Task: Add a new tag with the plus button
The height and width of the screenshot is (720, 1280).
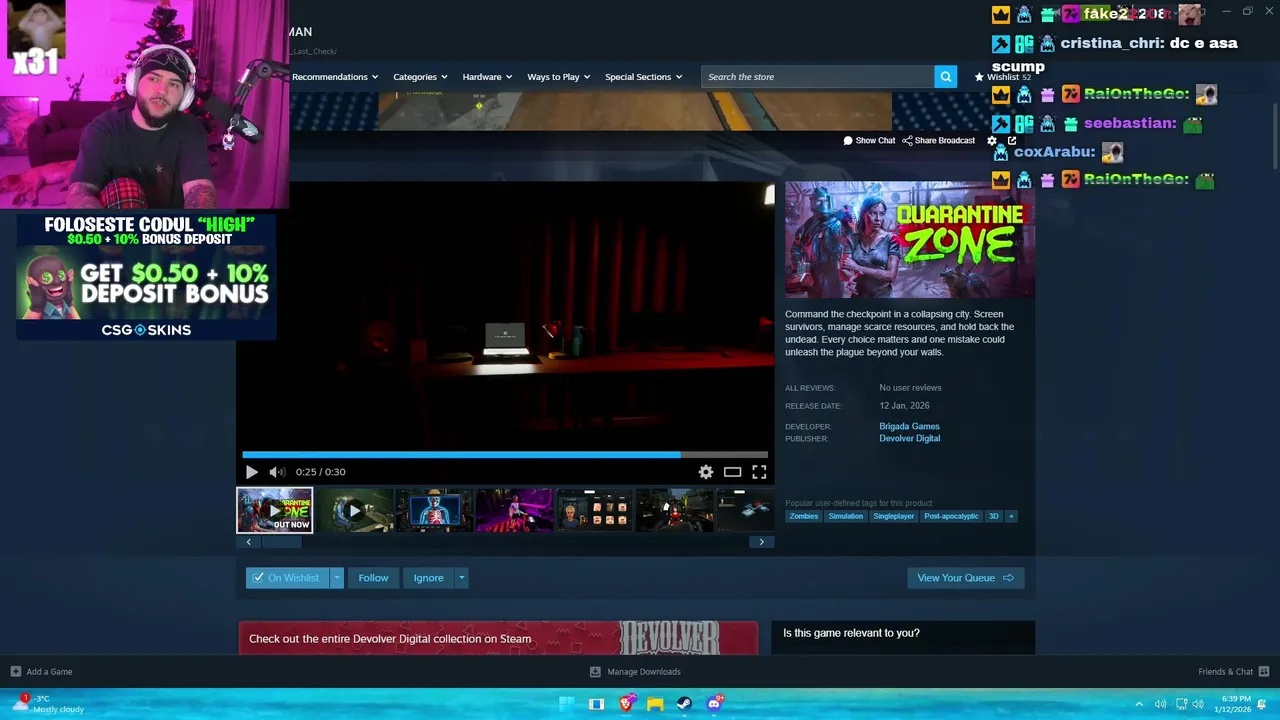Action: (x=1011, y=516)
